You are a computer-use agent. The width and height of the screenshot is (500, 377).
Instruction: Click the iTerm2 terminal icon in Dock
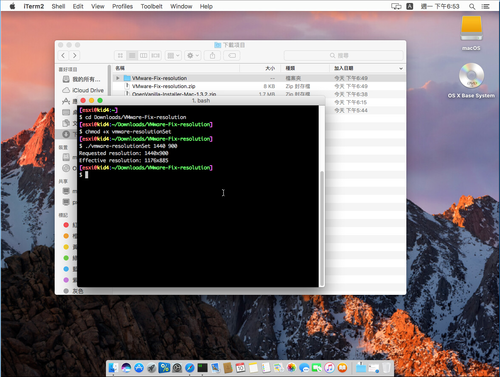click(x=202, y=368)
